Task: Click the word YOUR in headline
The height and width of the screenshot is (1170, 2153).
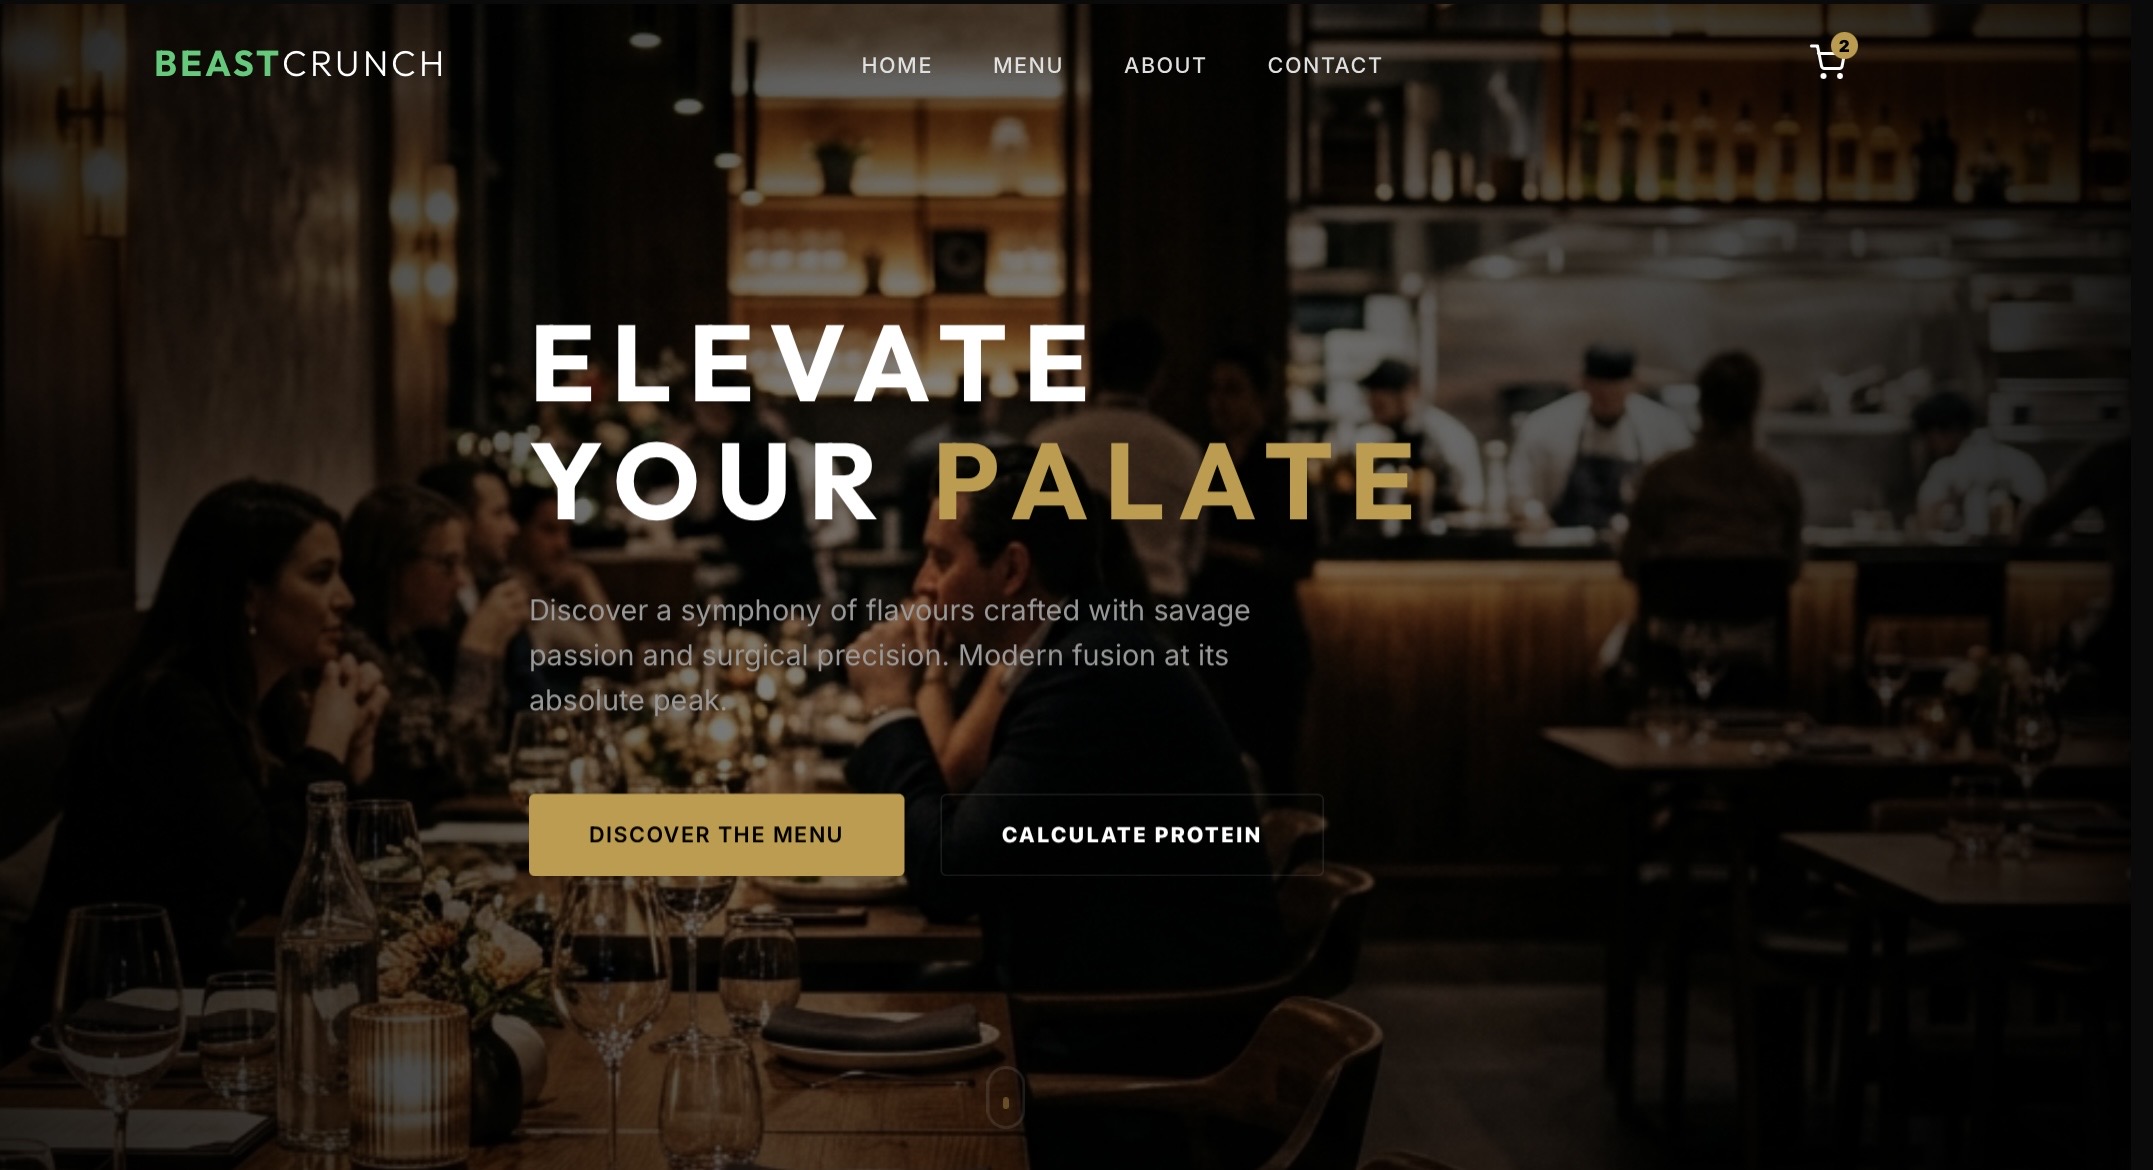Action: click(x=706, y=482)
